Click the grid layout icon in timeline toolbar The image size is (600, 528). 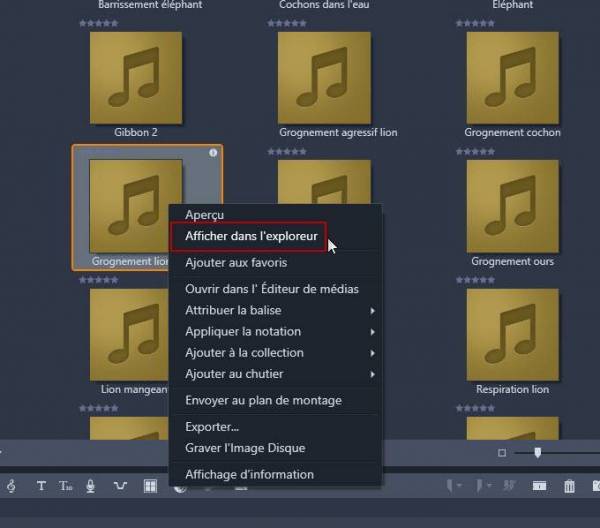click(150, 487)
